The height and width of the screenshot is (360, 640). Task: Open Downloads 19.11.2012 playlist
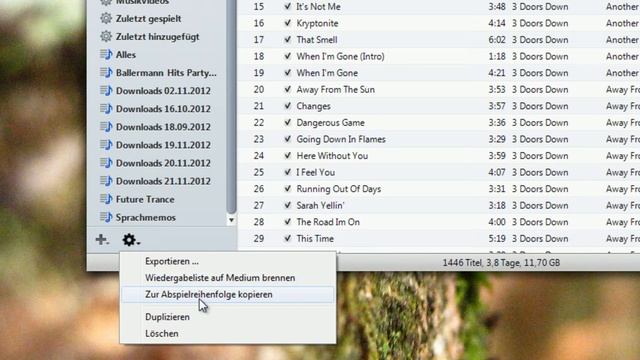(x=163, y=145)
